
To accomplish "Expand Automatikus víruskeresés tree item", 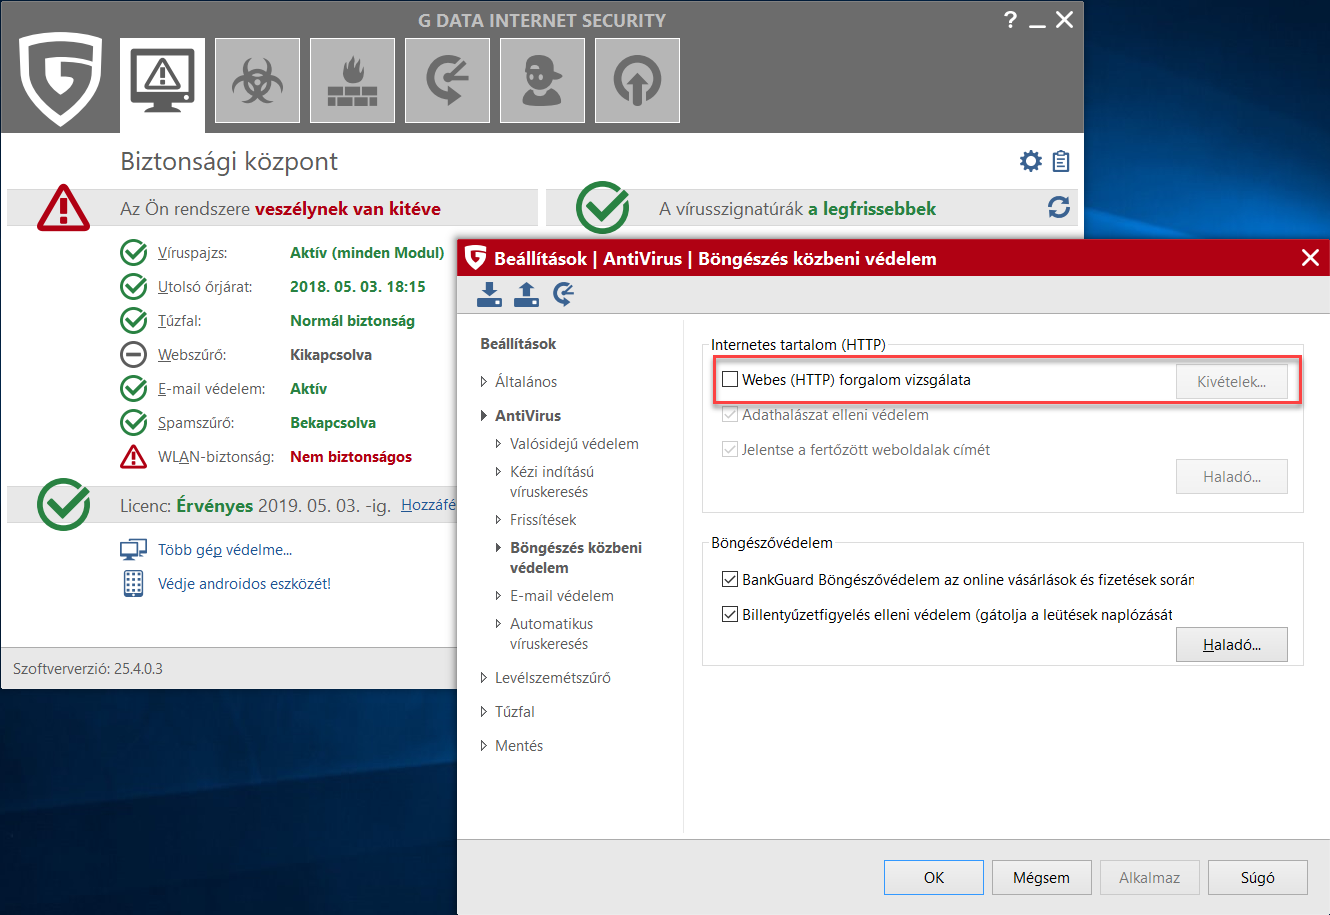I will [x=499, y=624].
